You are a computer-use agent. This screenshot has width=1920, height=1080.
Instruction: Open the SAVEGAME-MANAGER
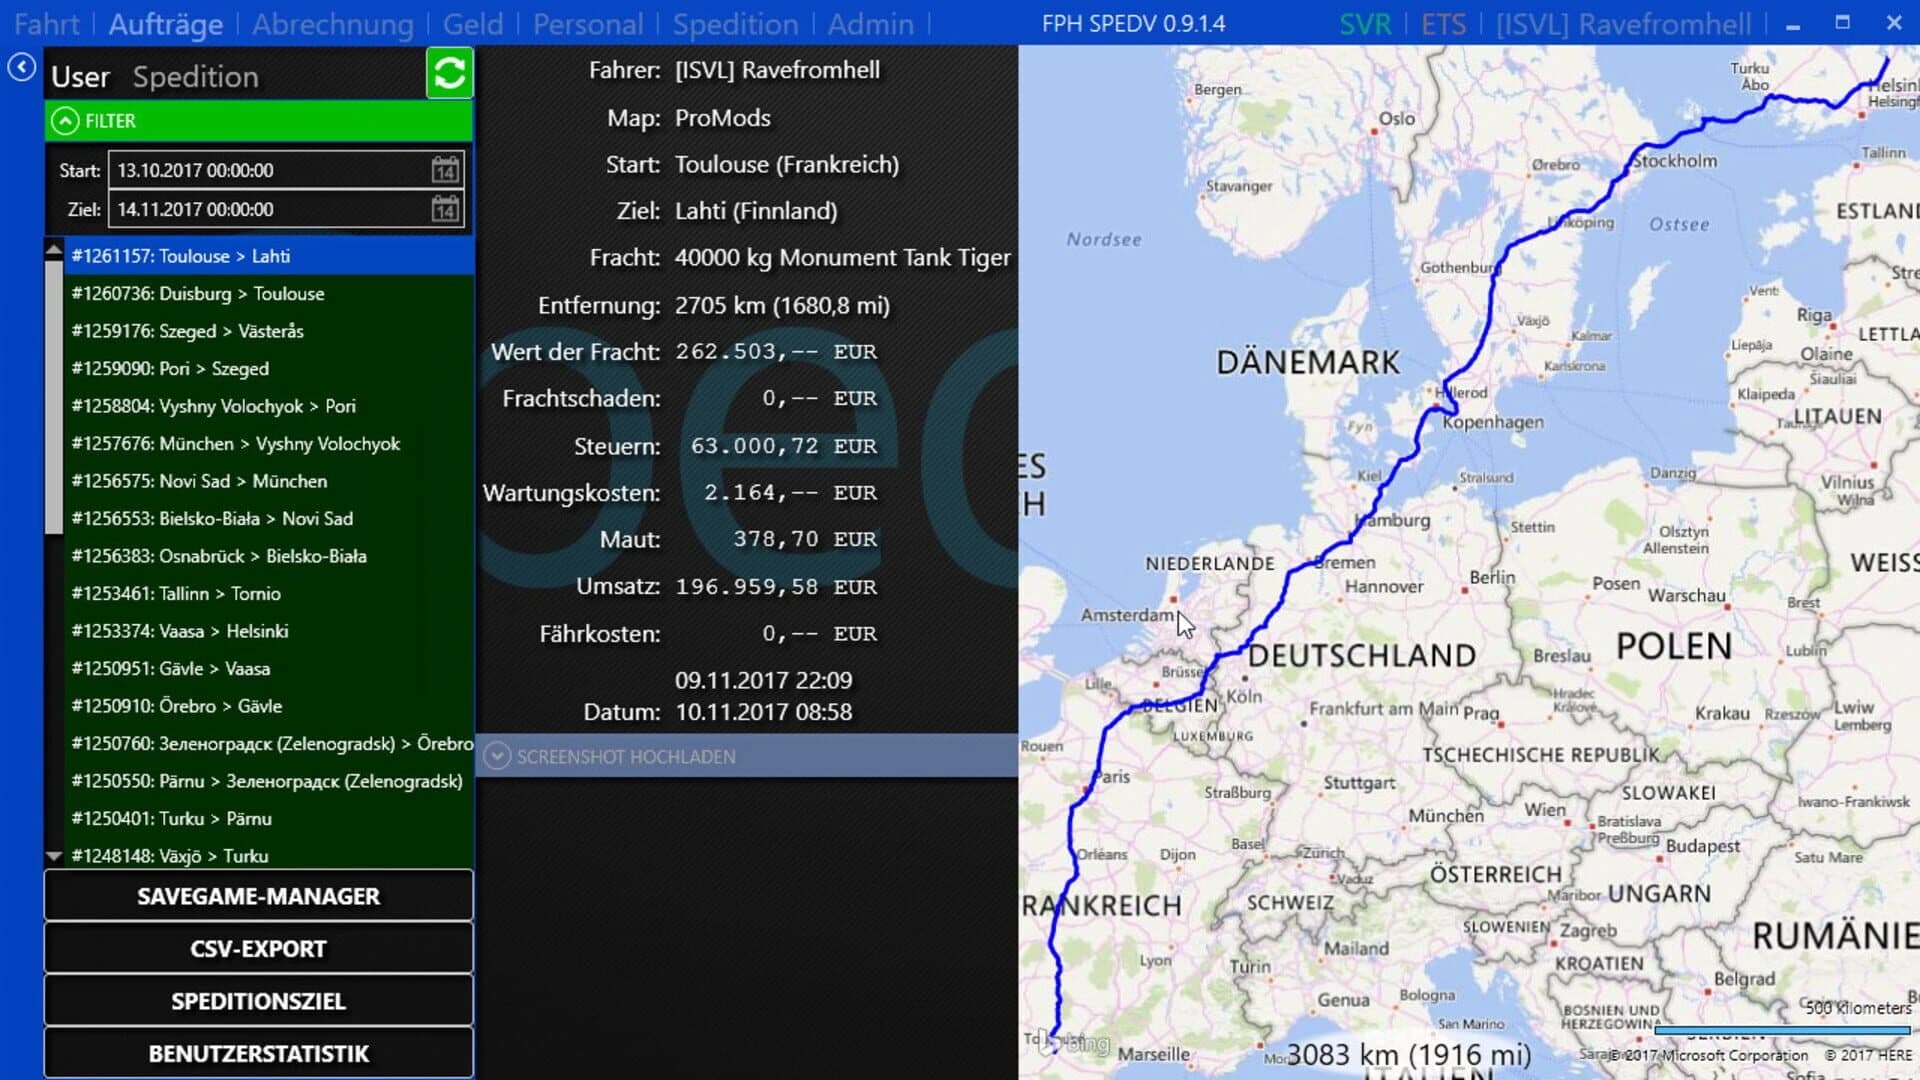coord(258,896)
